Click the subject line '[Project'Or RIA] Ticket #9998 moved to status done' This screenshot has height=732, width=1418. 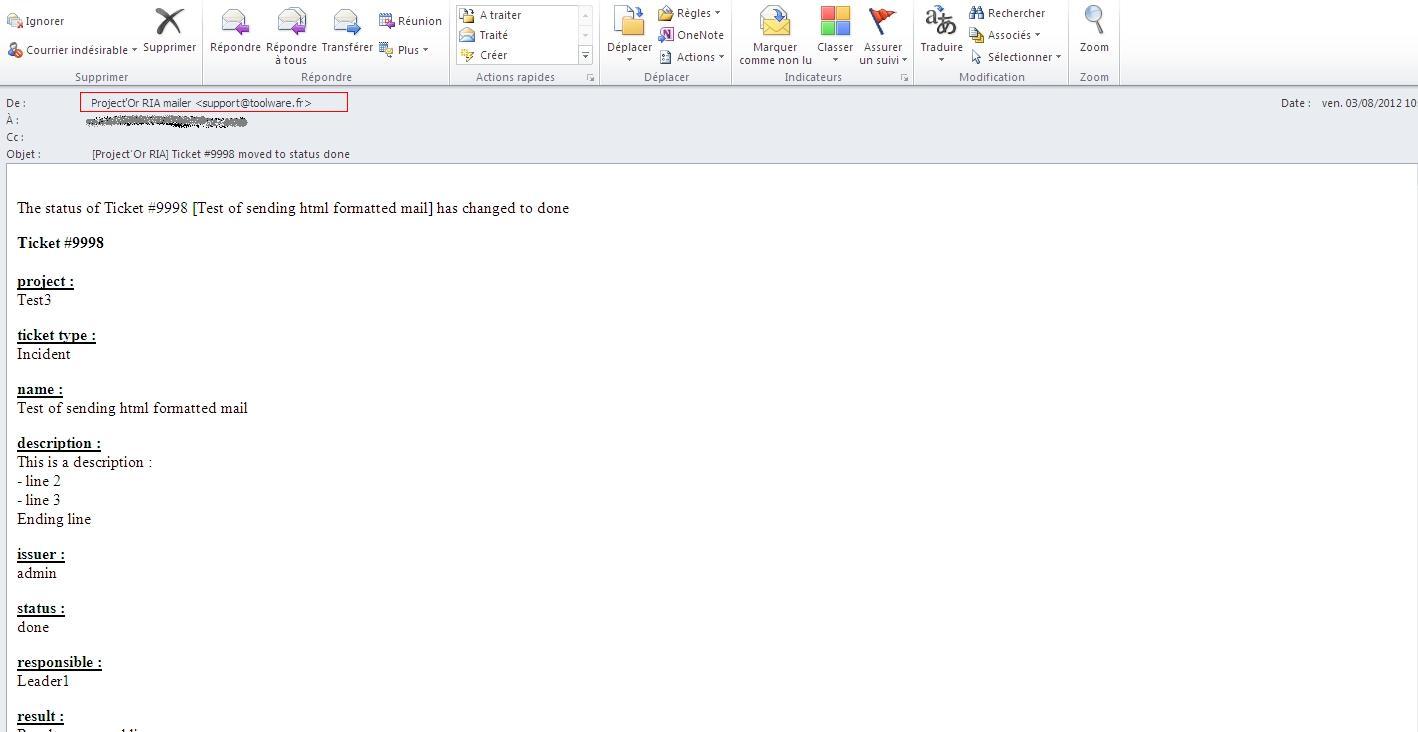(221, 154)
